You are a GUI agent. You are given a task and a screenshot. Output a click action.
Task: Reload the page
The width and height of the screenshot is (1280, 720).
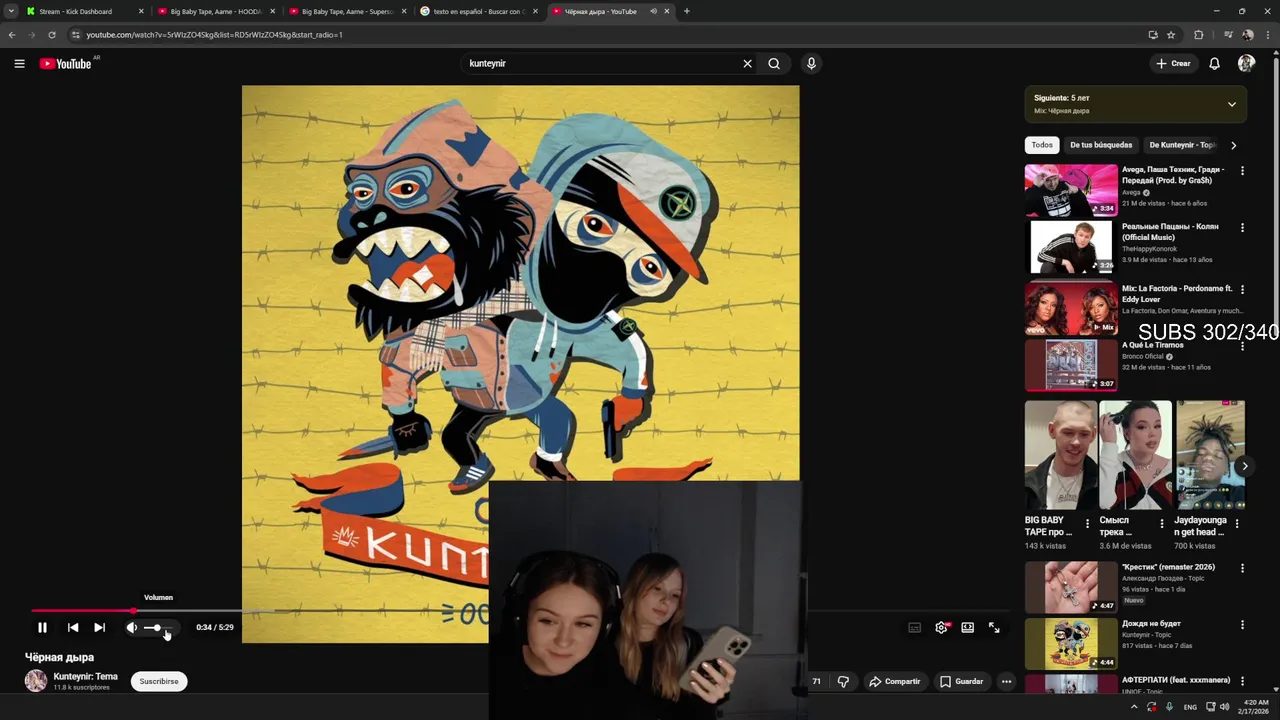(52, 34)
